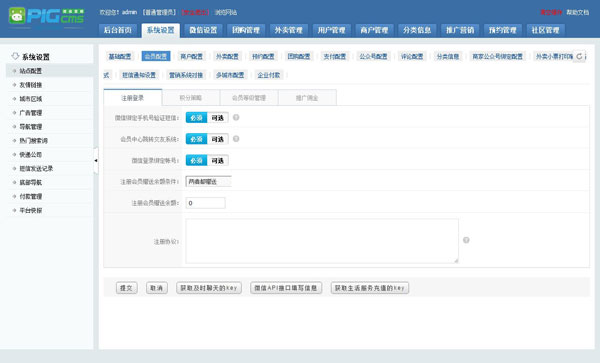Click help icon next to 注册协议 textarea
The height and width of the screenshot is (363, 600).
click(466, 240)
